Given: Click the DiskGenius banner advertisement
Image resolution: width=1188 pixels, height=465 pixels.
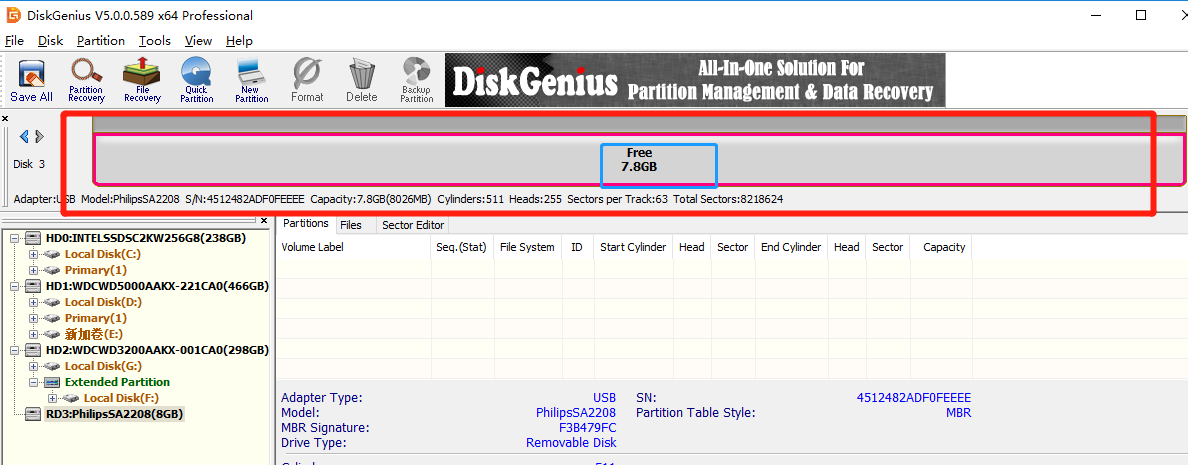Looking at the screenshot, I should [x=695, y=80].
